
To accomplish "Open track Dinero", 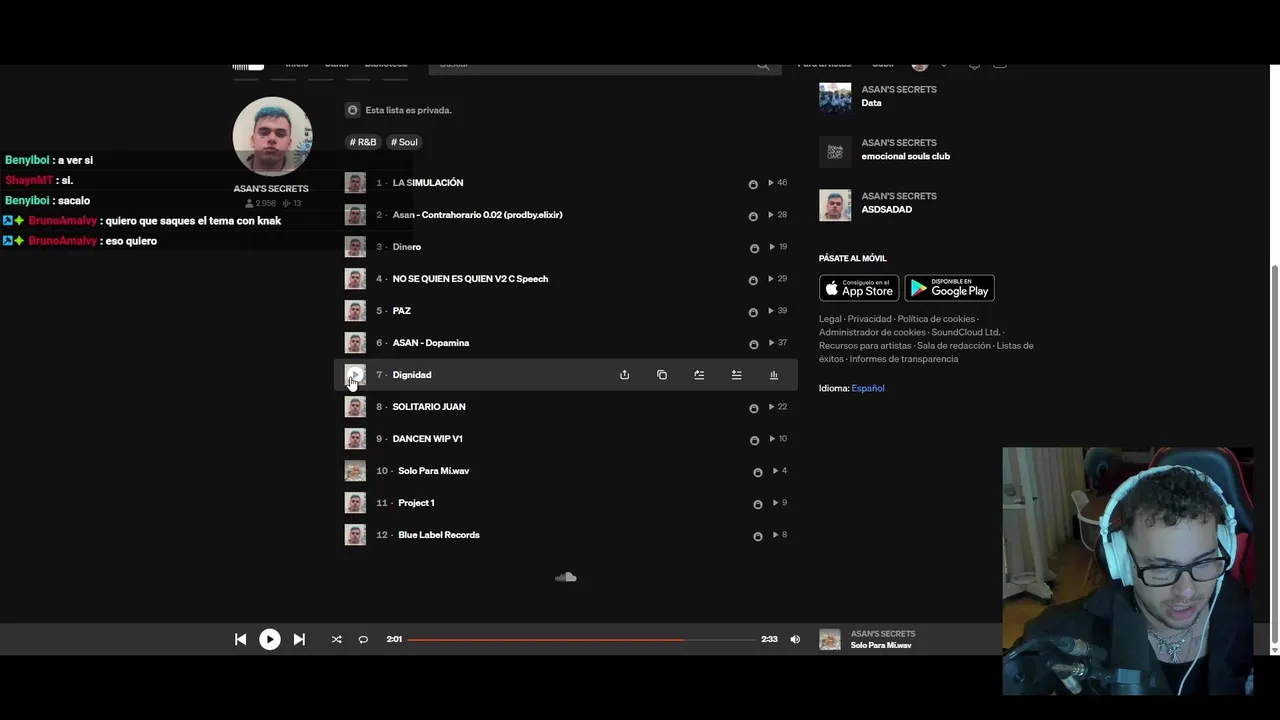I will [407, 247].
